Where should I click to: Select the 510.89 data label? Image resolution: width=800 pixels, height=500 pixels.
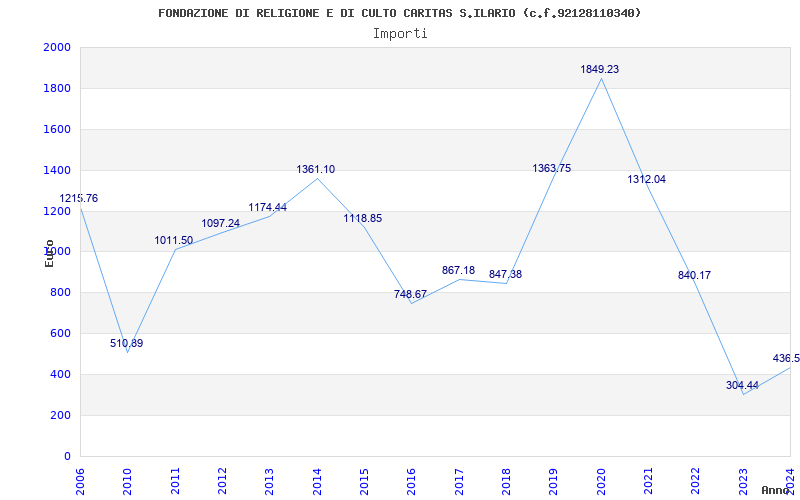click(127, 343)
